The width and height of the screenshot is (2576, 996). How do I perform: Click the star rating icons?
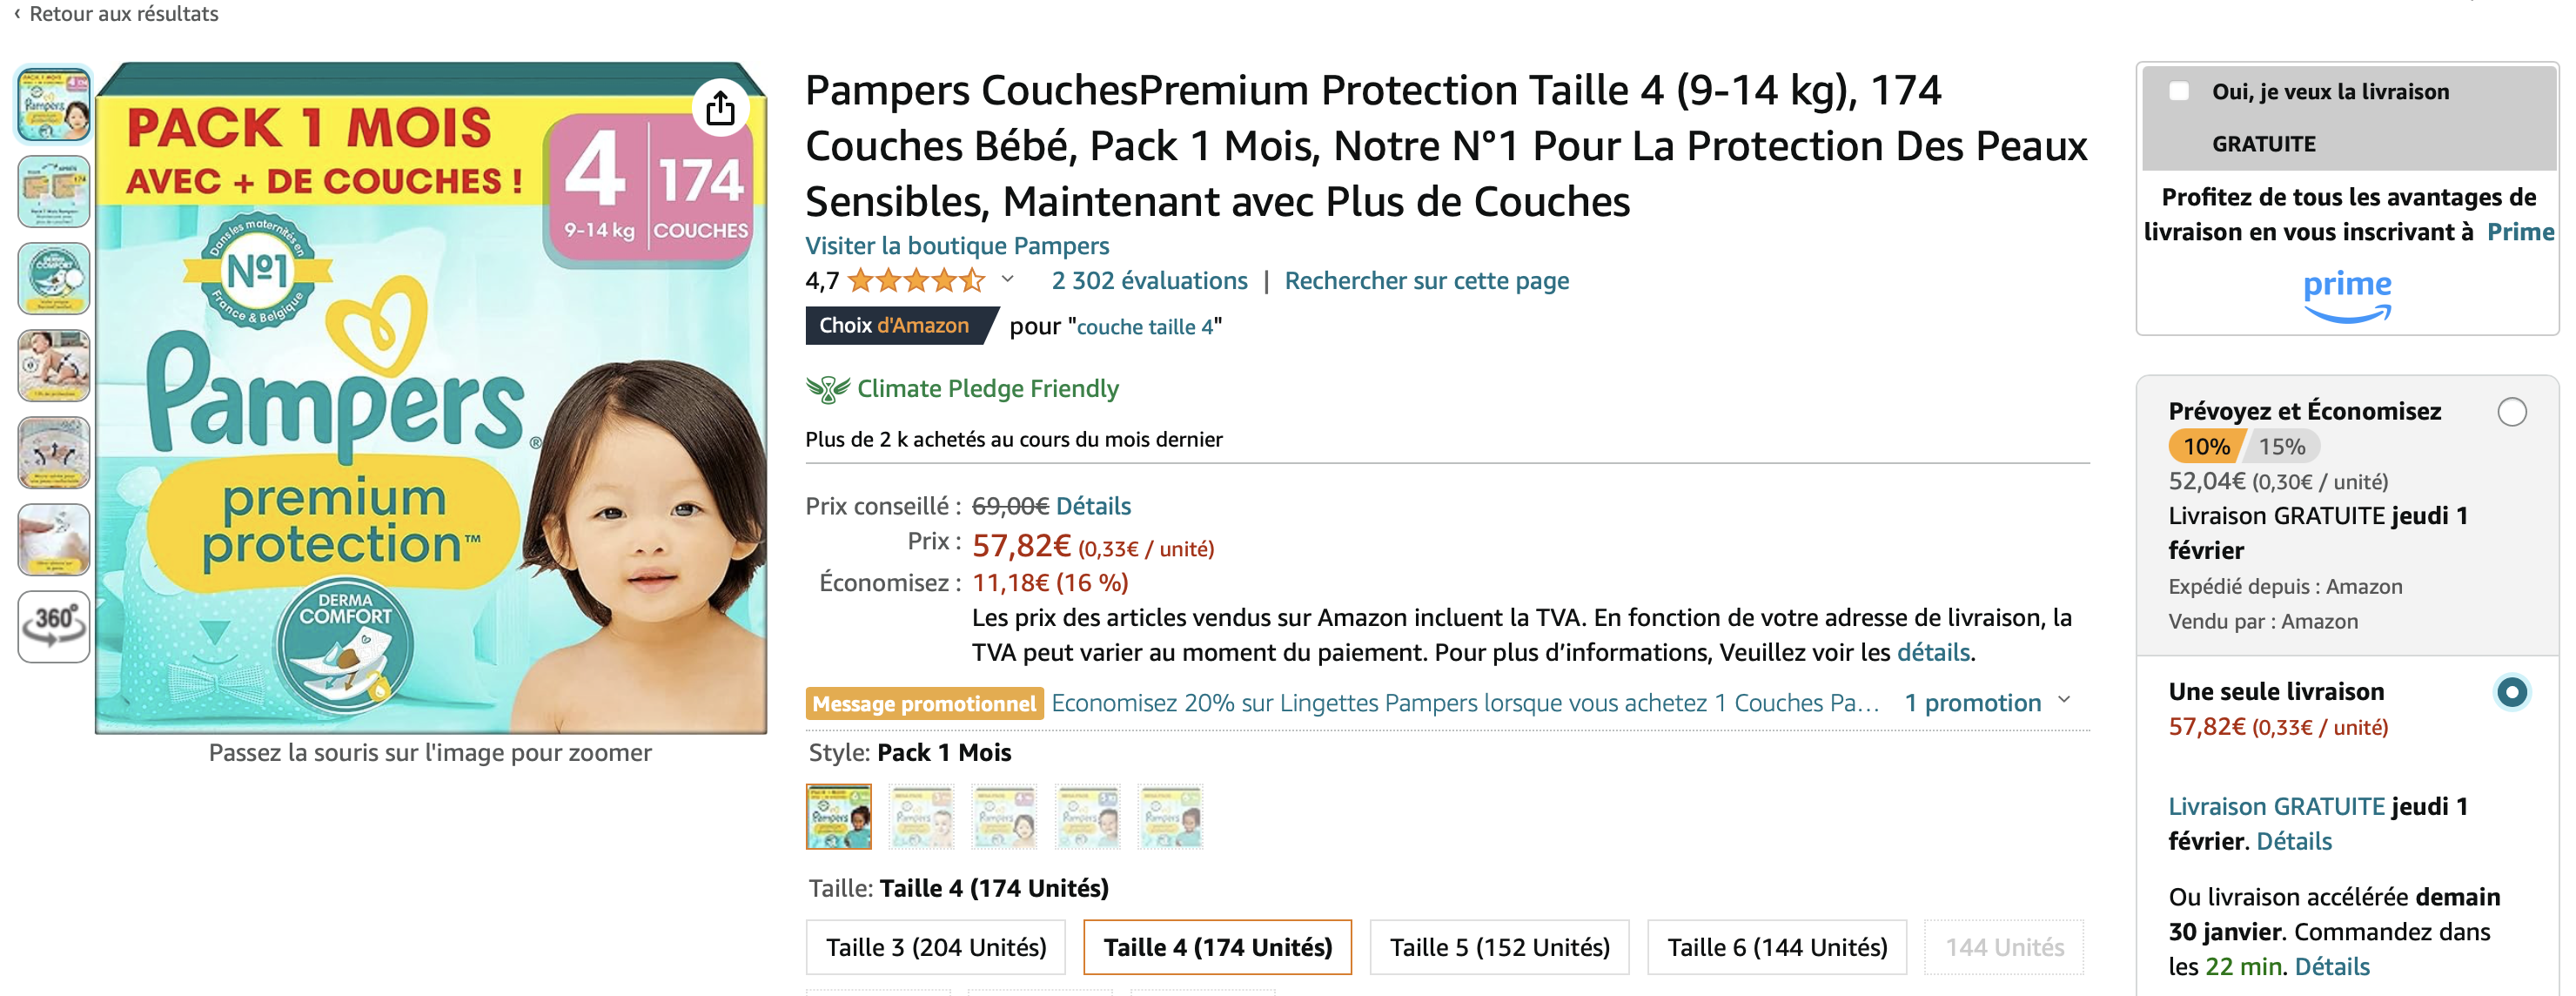pyautogui.click(x=915, y=281)
